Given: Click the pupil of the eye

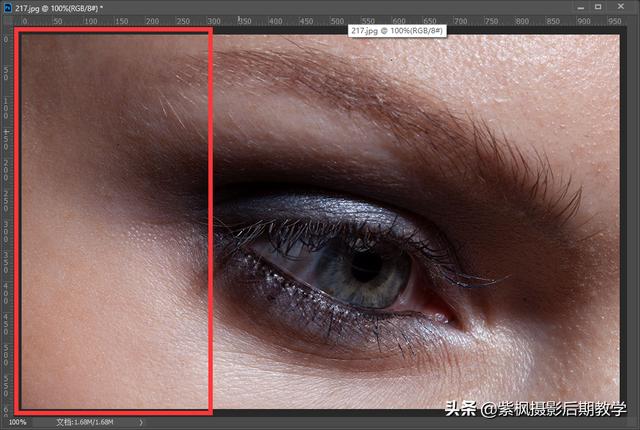Looking at the screenshot, I should point(365,262).
